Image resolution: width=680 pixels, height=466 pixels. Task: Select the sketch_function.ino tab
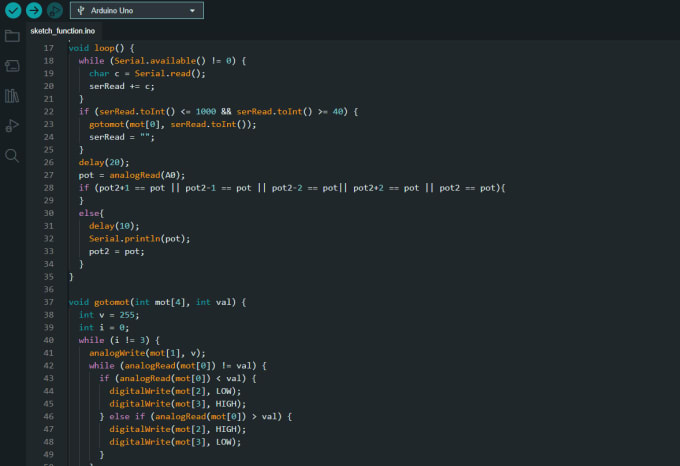pos(63,31)
